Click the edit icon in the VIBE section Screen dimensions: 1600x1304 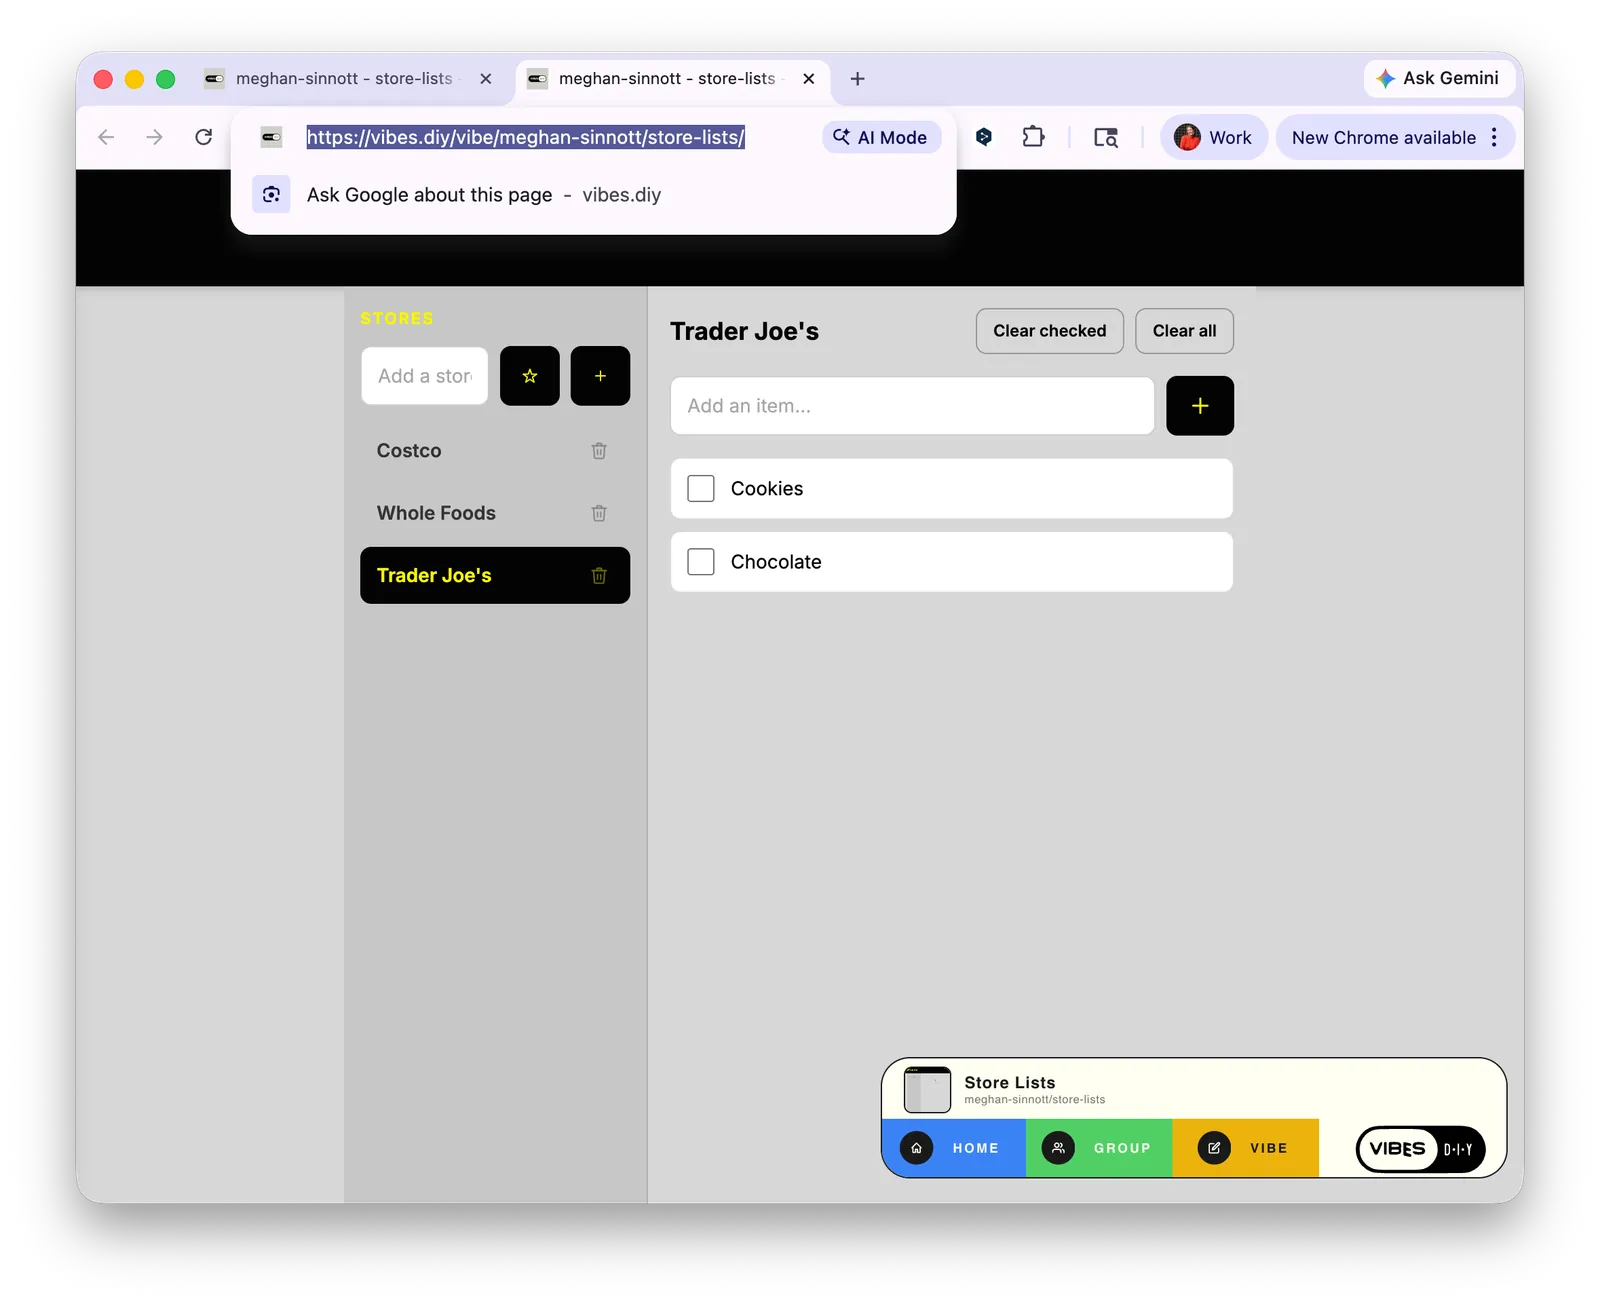coord(1214,1148)
